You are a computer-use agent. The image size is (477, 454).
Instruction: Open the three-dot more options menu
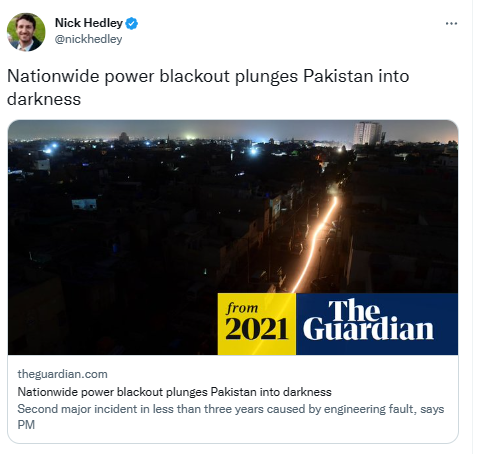(x=451, y=24)
